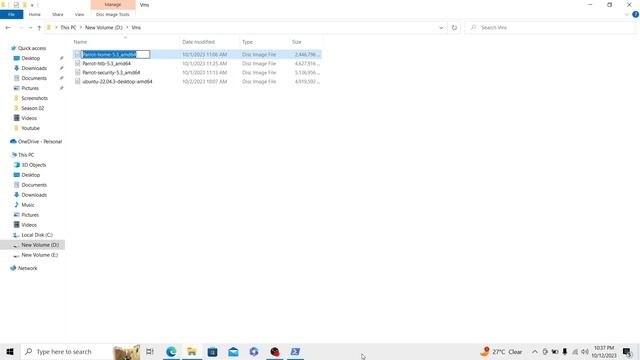This screenshot has height=360, width=640.
Task: Sort by Size column header
Action: pyautogui.click(x=297, y=42)
